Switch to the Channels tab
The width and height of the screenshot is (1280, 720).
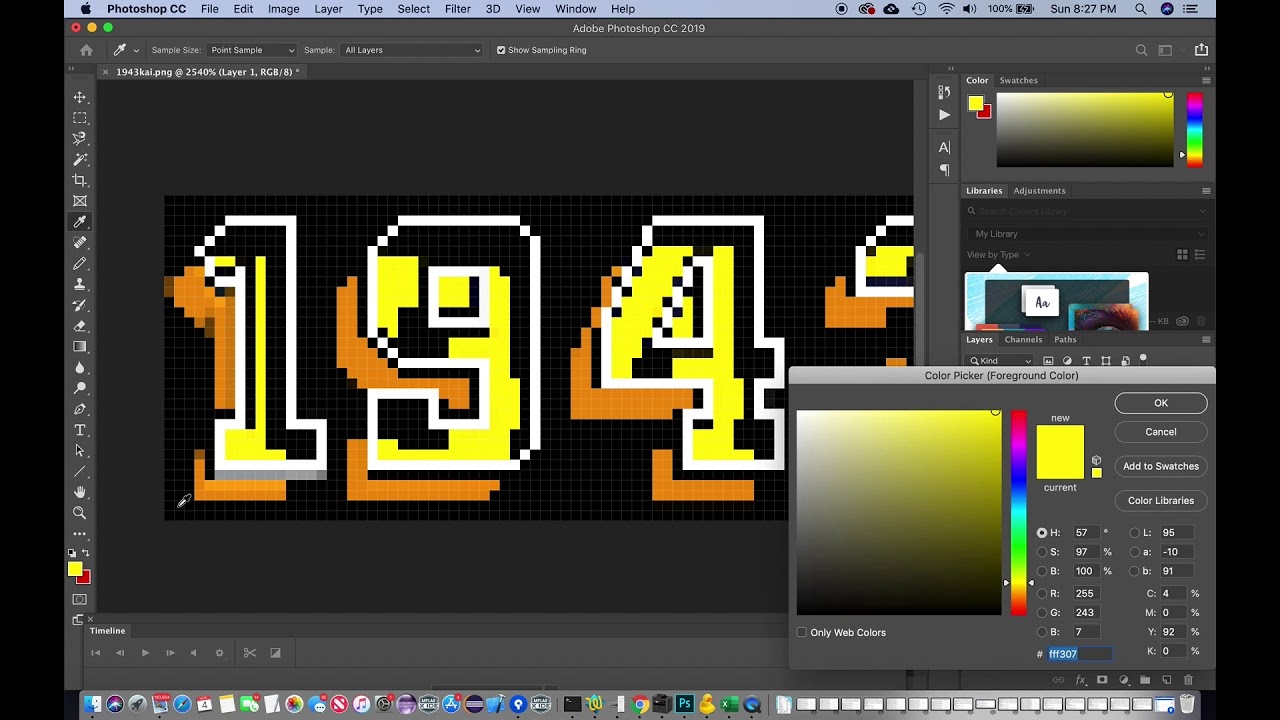tap(1023, 340)
